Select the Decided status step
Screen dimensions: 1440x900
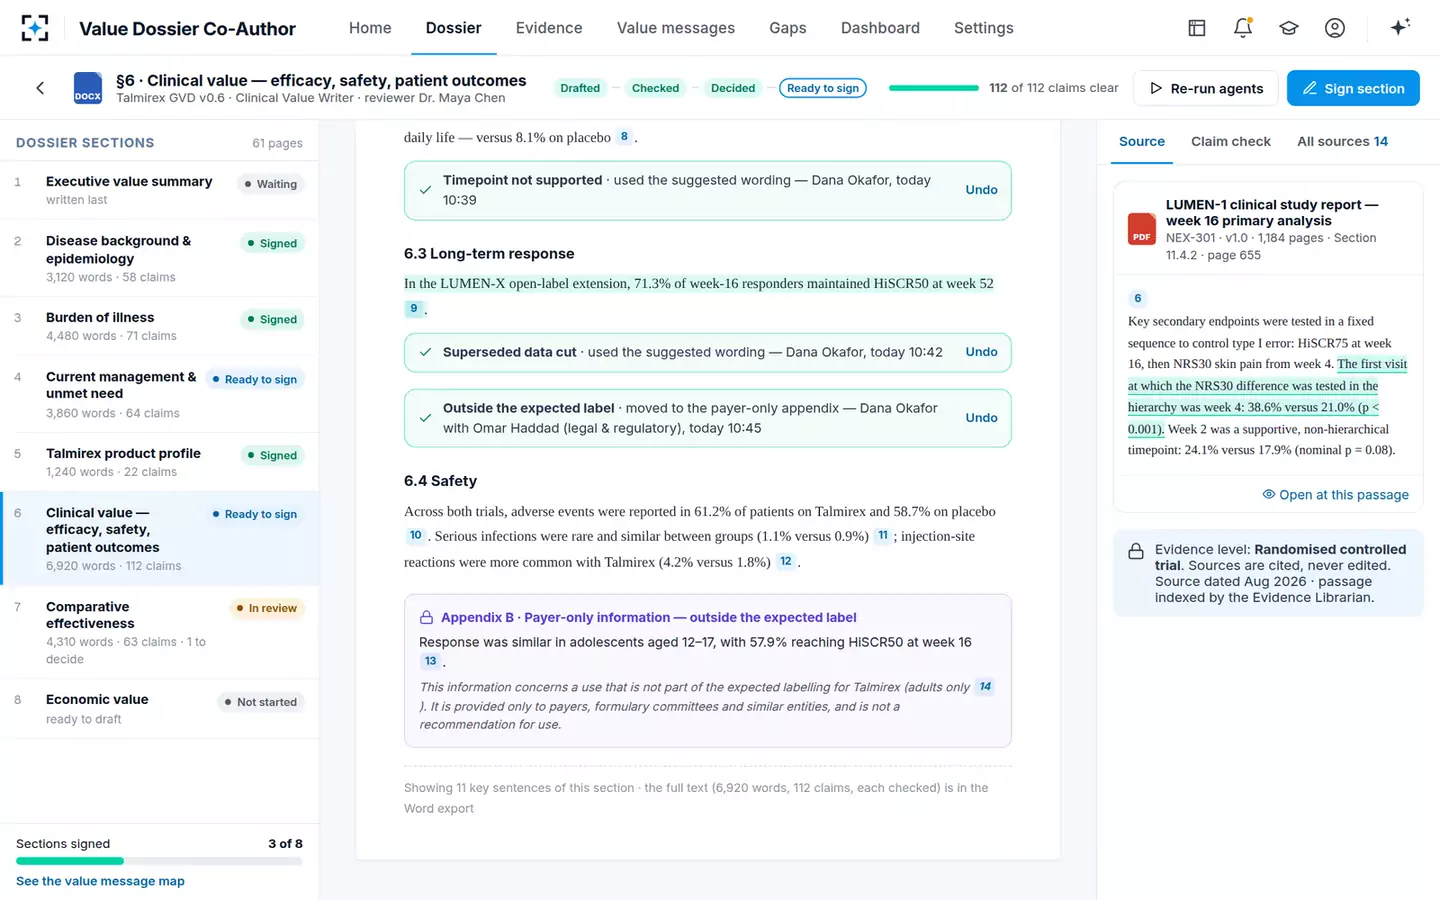pyautogui.click(x=733, y=88)
